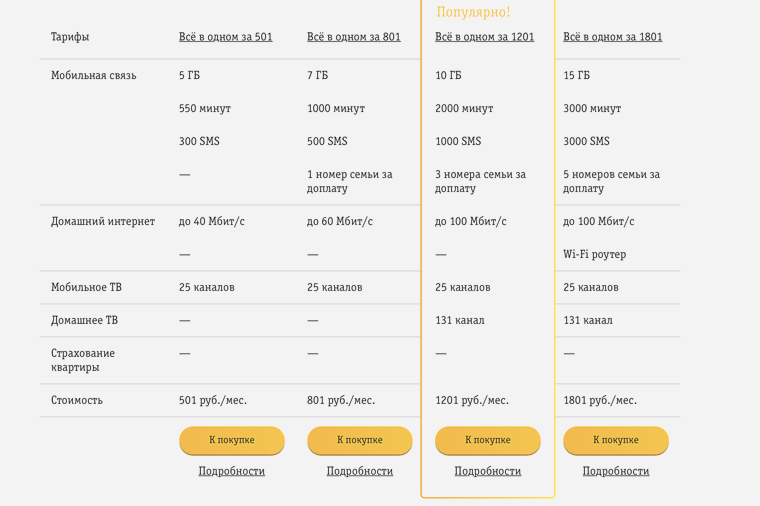Click the 'Популярно!' badge label
The width and height of the screenshot is (760, 506).
[x=473, y=12]
